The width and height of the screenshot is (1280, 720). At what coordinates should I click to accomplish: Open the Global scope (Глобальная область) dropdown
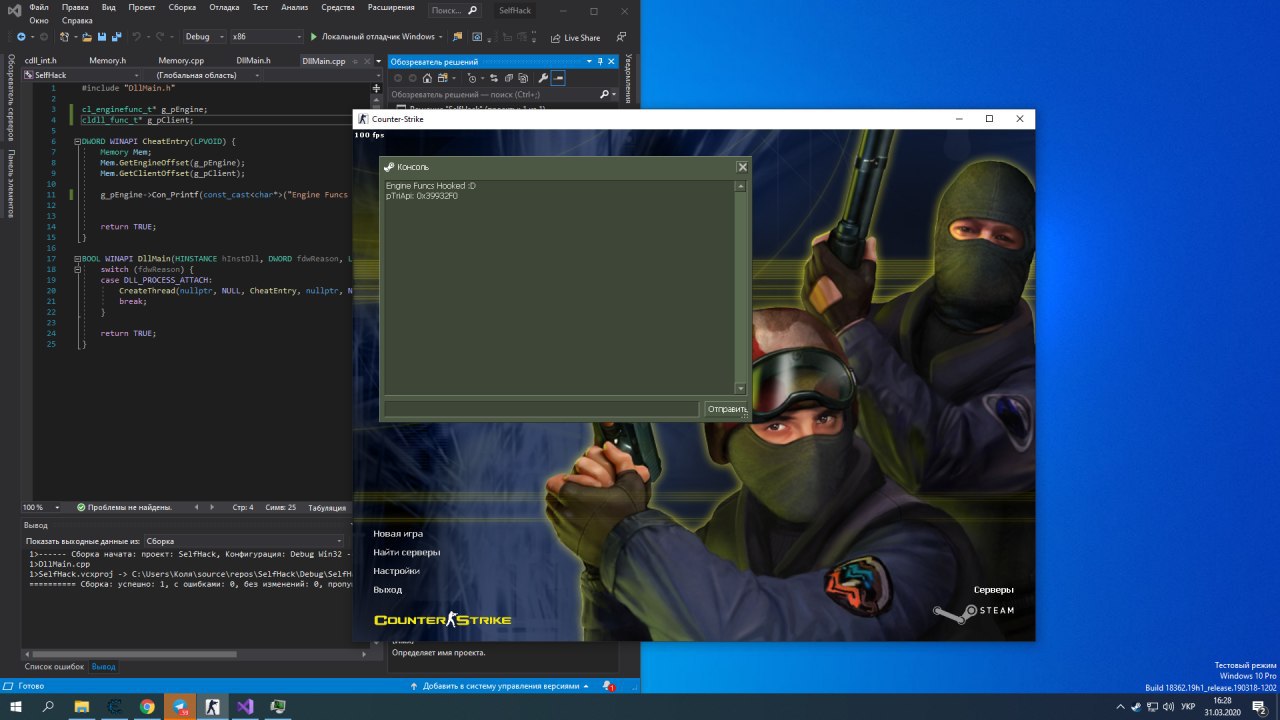tap(202, 75)
